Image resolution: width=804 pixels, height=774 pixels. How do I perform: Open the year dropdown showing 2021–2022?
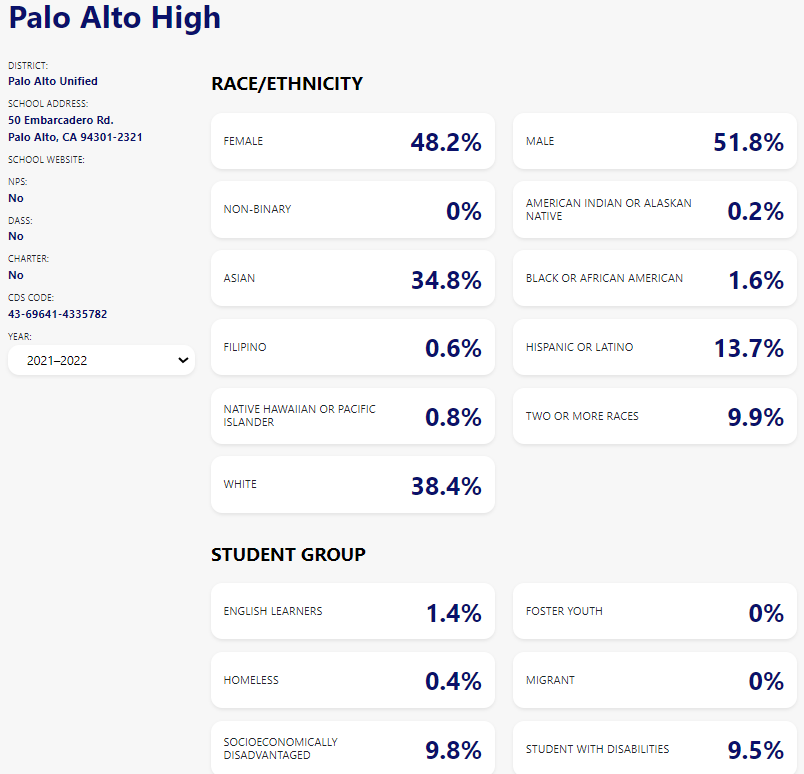(101, 360)
